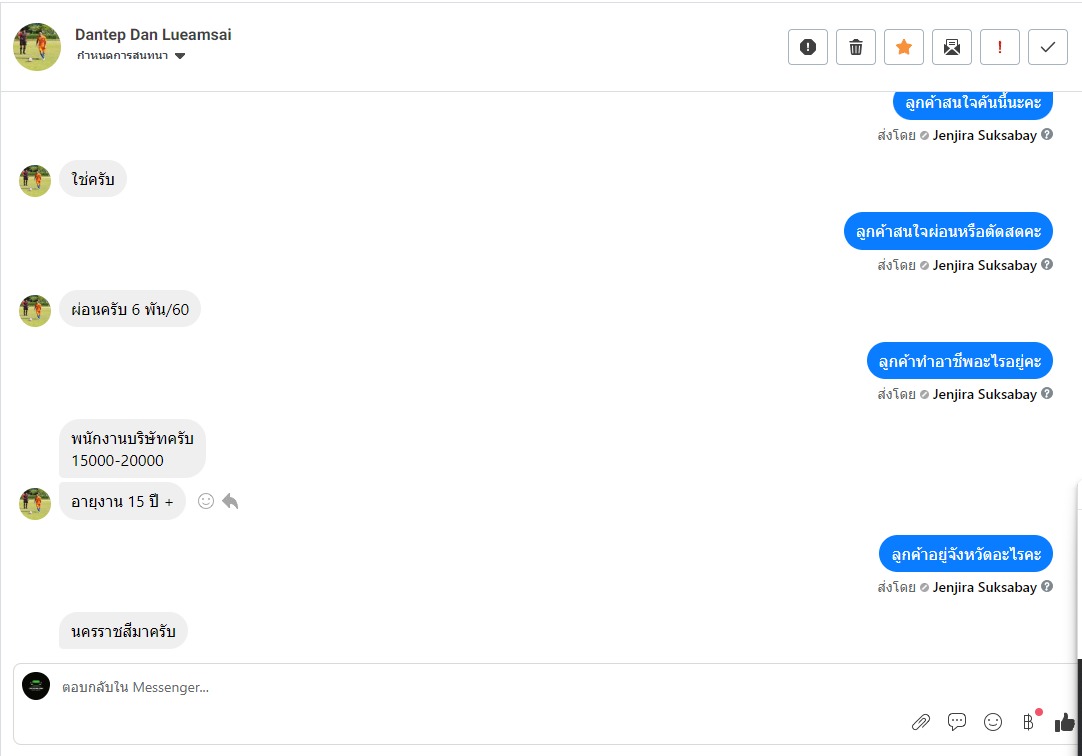Click Jenjira Suksabay sender name under first message
Image resolution: width=1082 pixels, height=756 pixels.
click(x=985, y=135)
